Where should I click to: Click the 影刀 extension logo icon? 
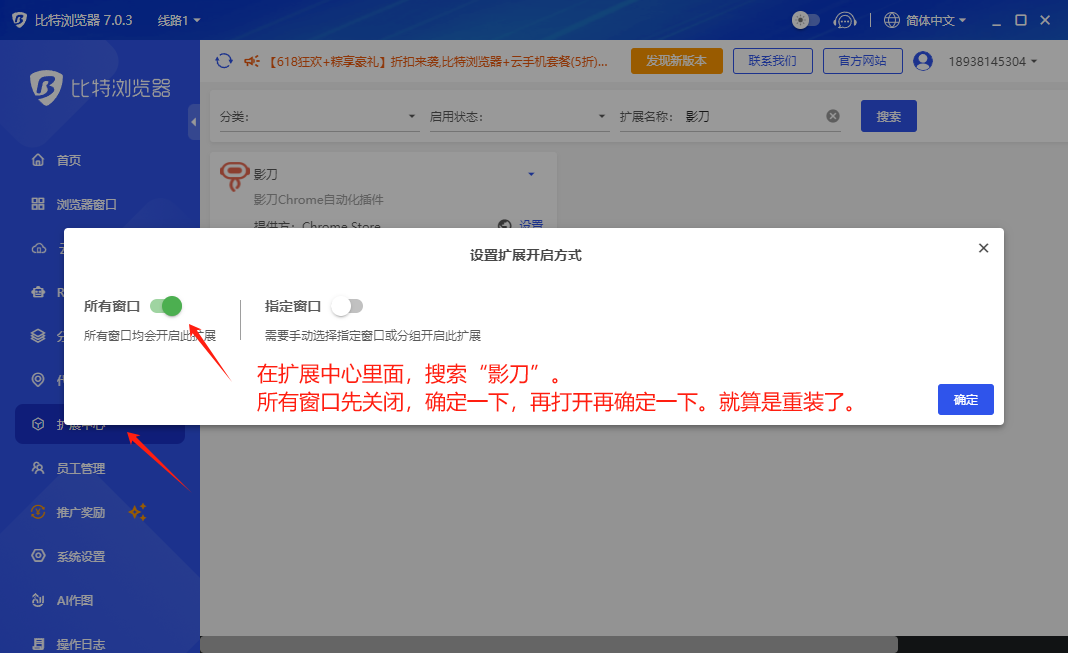(x=234, y=176)
